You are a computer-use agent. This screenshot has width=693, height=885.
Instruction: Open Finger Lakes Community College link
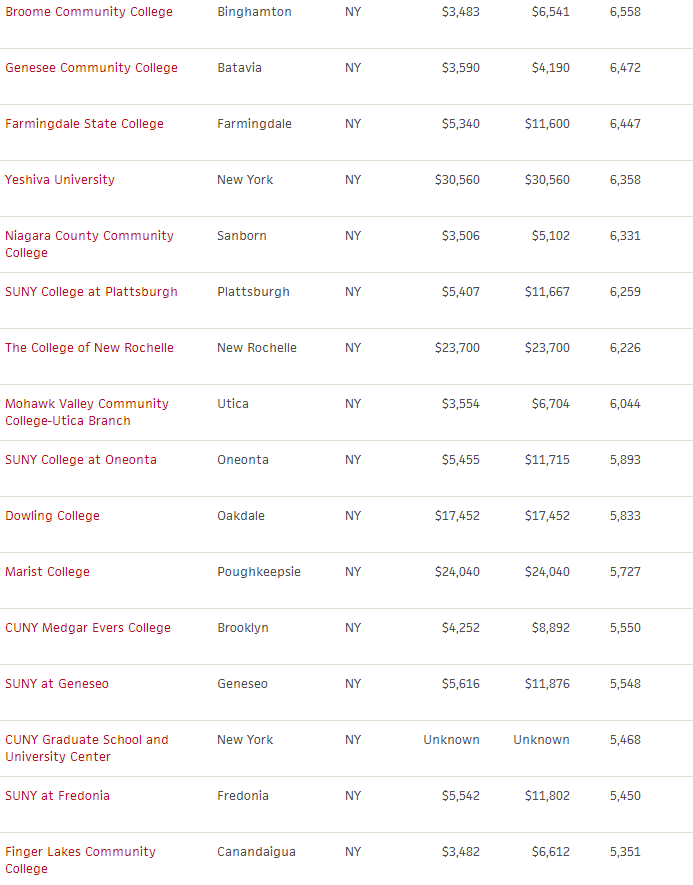coord(81,860)
